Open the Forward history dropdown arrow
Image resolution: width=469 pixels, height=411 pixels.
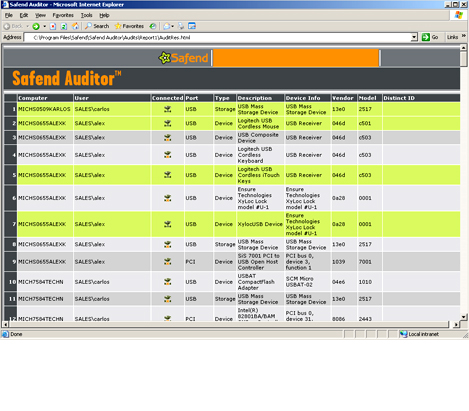tap(44, 26)
